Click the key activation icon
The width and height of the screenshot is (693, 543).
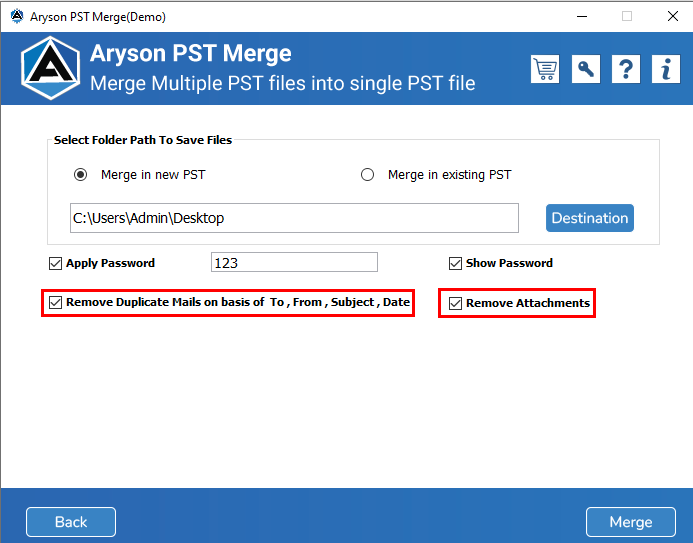[586, 69]
